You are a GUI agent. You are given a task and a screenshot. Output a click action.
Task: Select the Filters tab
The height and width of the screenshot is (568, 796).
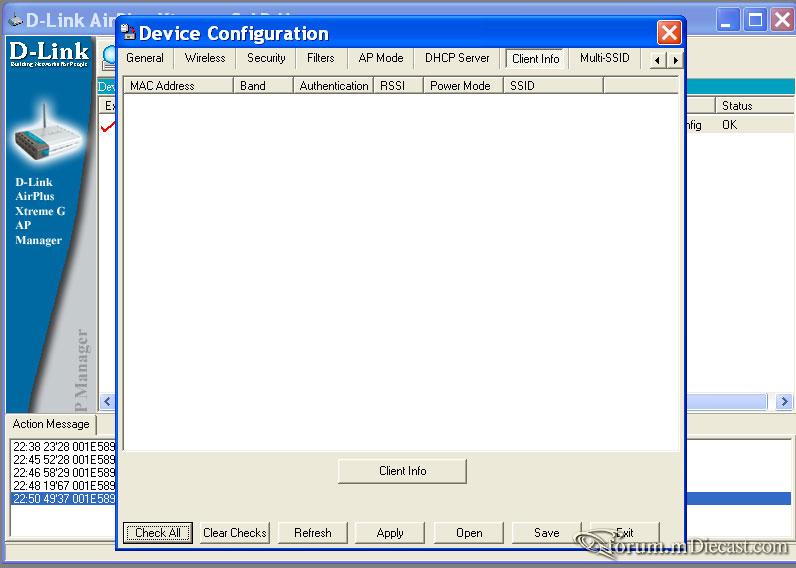[320, 58]
